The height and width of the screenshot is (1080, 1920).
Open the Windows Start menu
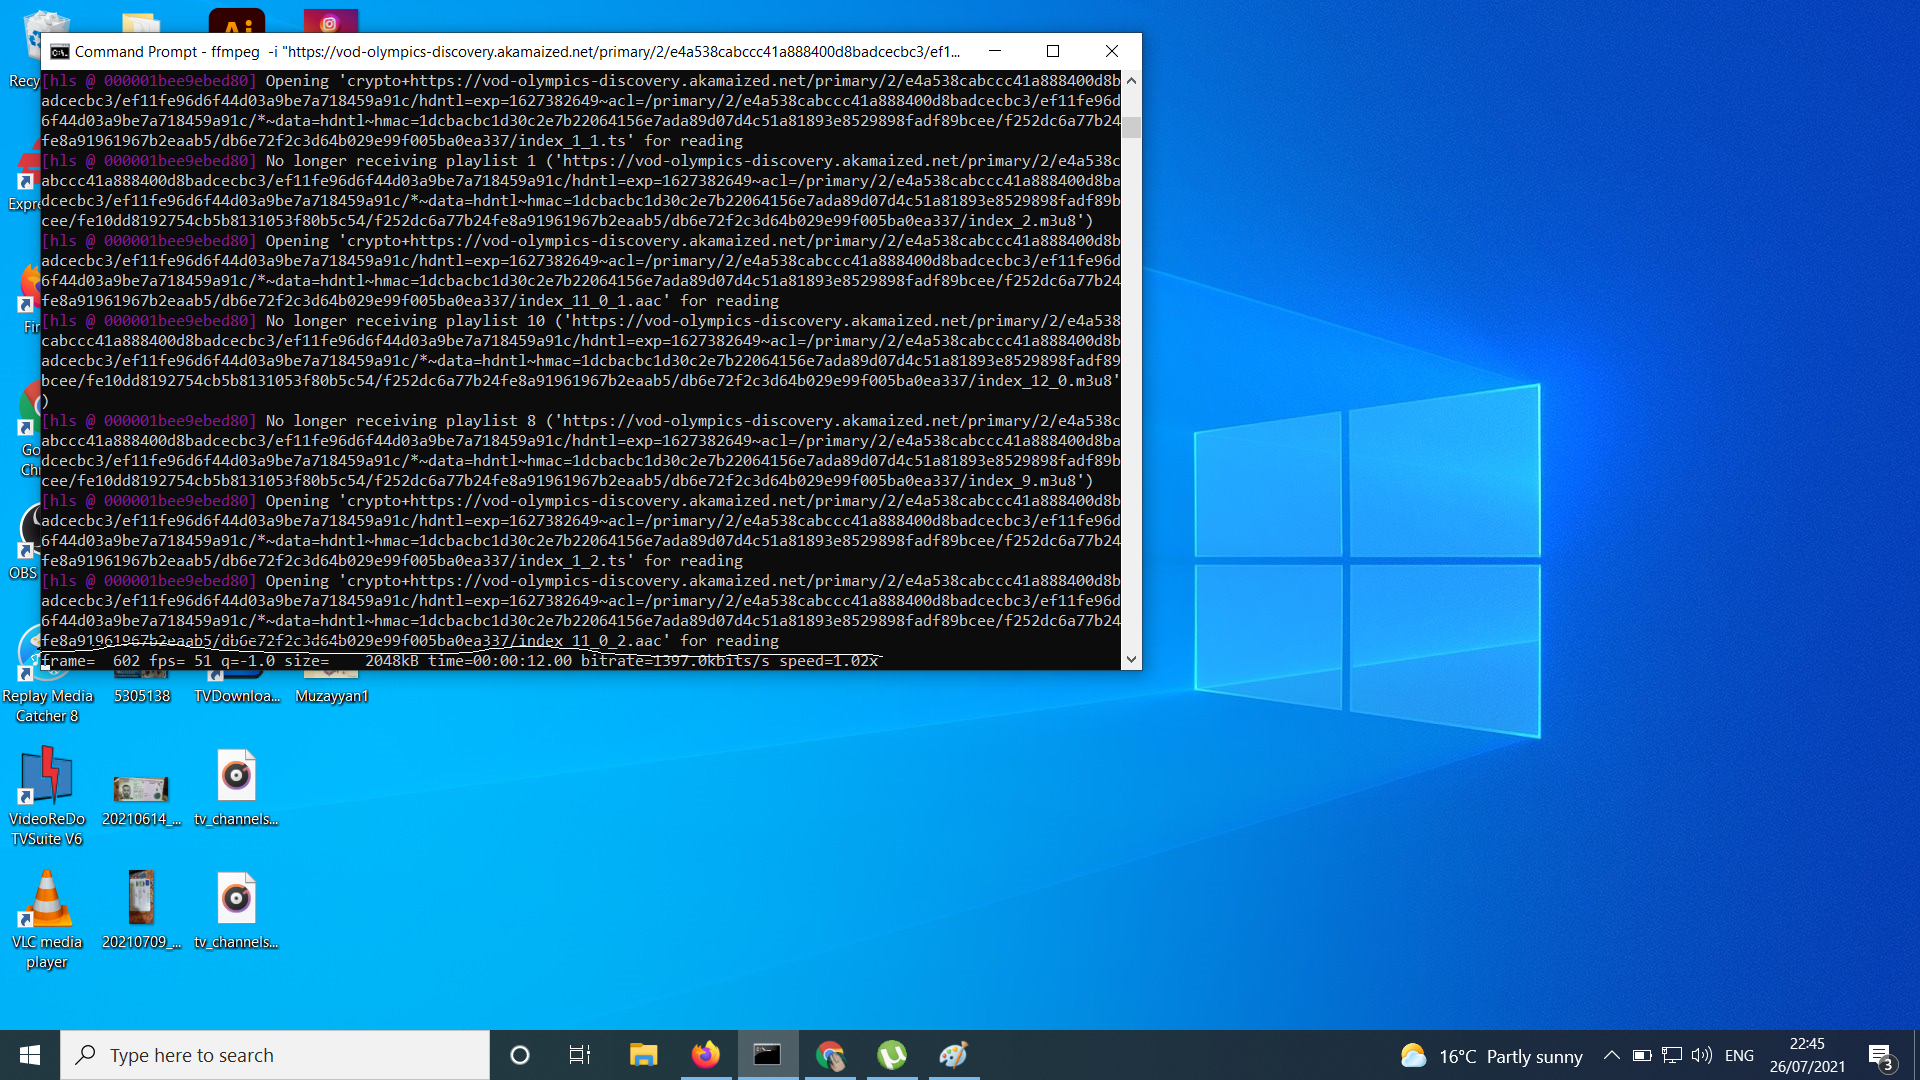30,1055
